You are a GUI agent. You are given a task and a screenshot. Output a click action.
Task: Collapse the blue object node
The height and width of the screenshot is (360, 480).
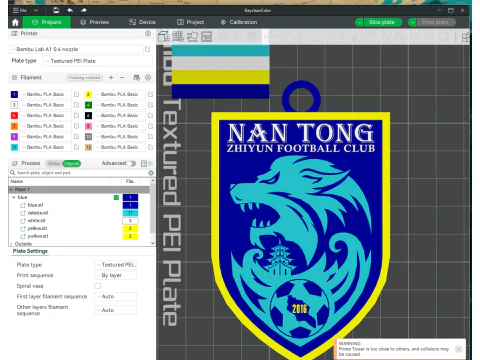(x=14, y=197)
